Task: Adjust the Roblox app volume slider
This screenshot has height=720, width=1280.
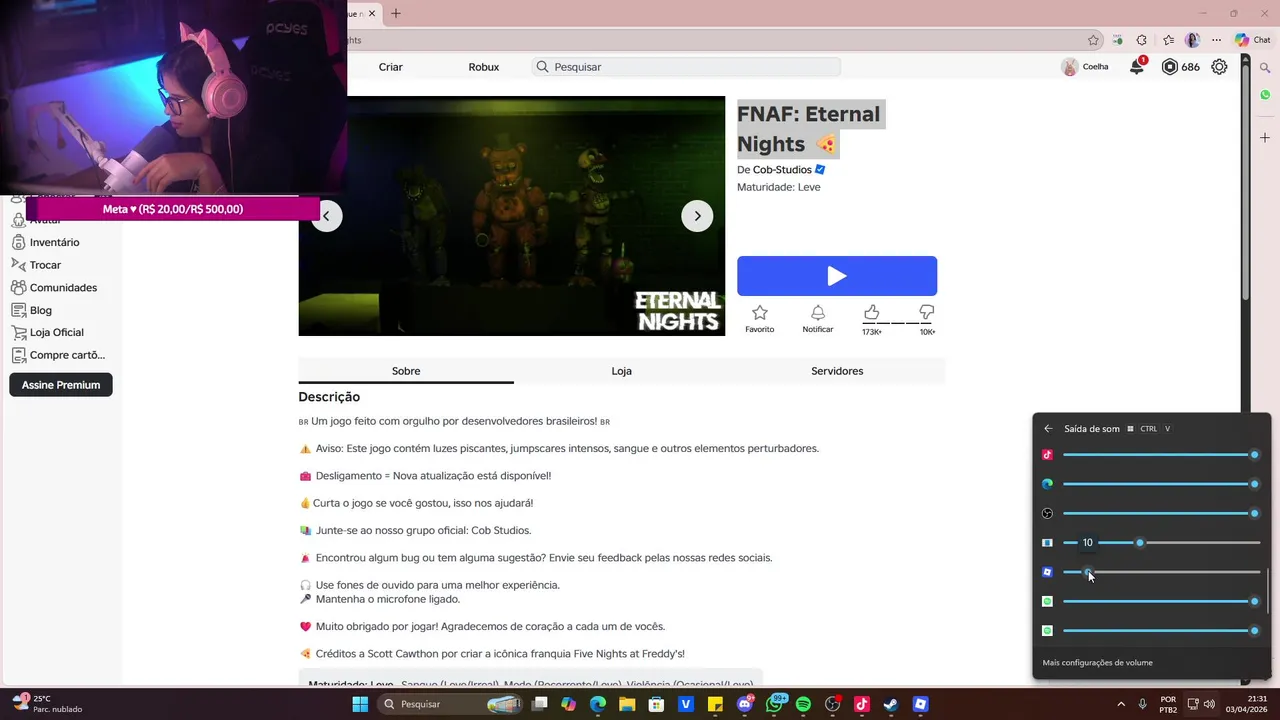Action: (1161, 572)
